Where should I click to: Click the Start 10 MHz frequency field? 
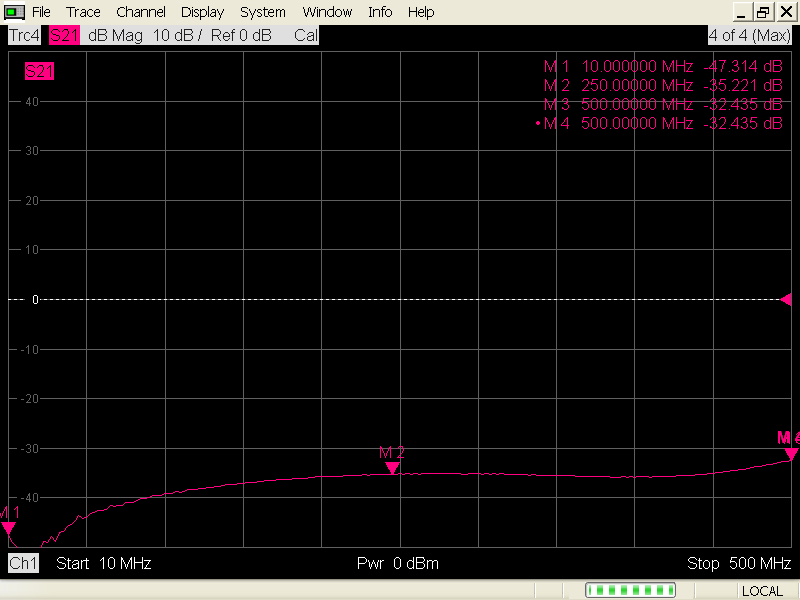104,563
